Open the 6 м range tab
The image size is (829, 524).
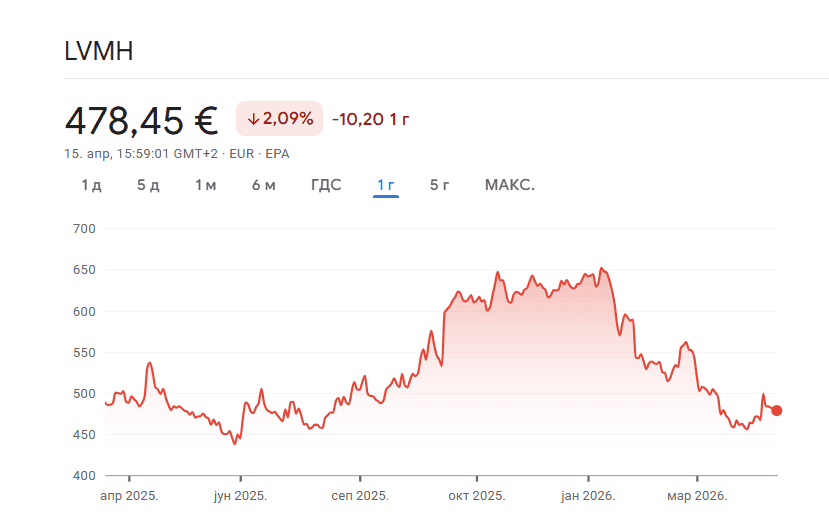(264, 185)
